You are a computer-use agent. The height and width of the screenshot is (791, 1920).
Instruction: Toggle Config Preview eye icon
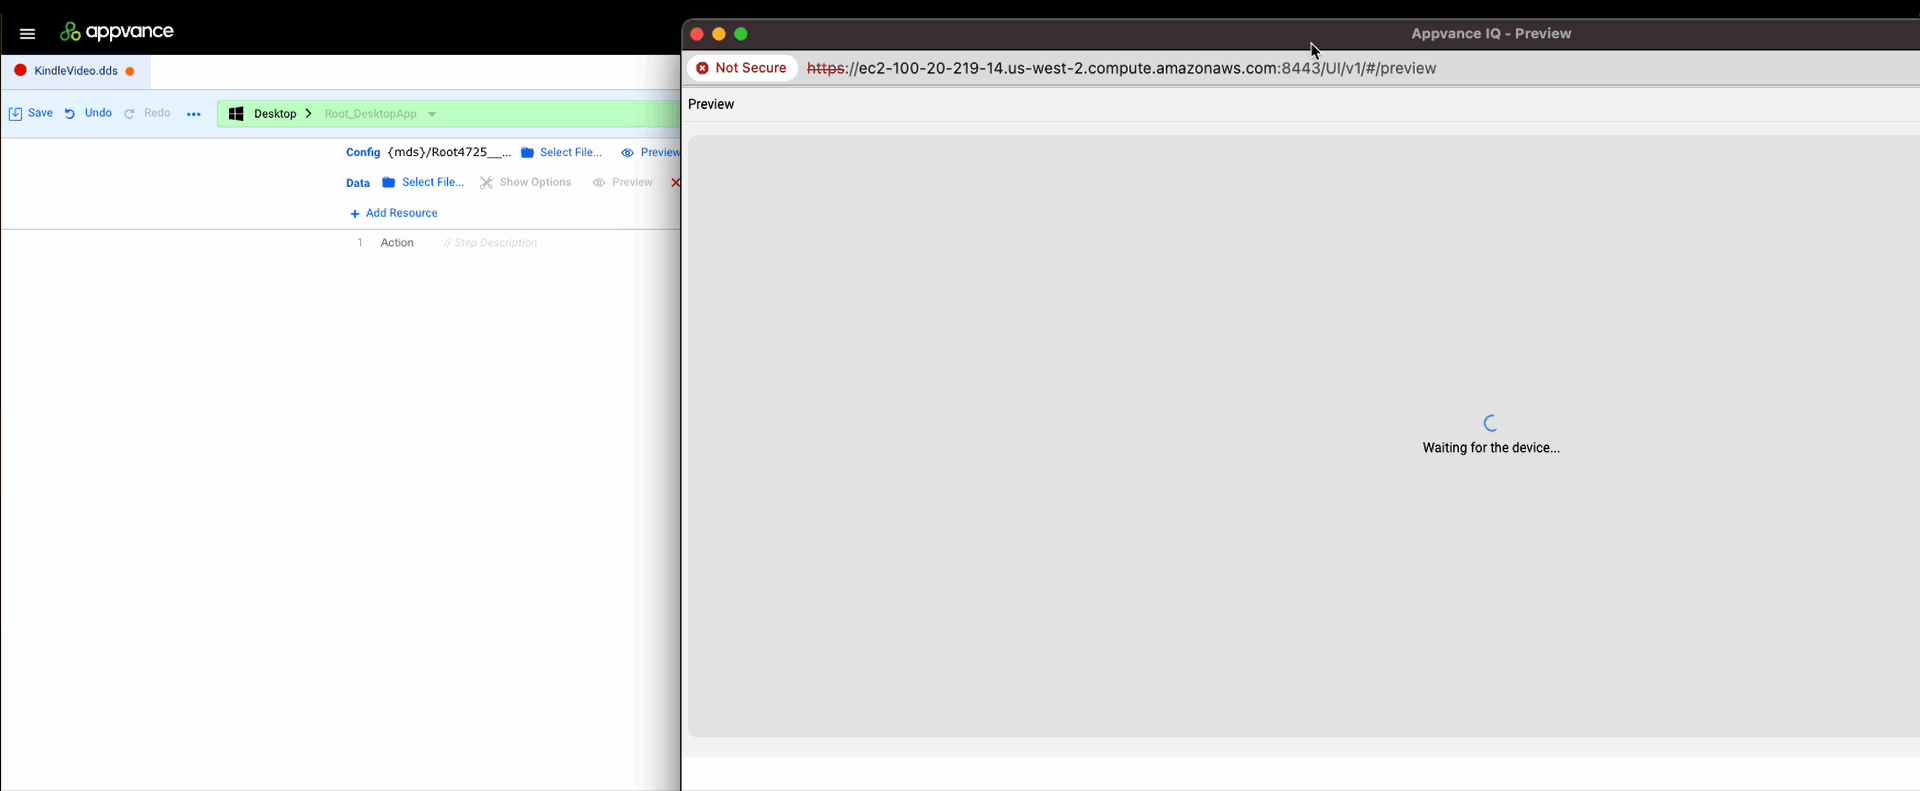(x=627, y=153)
